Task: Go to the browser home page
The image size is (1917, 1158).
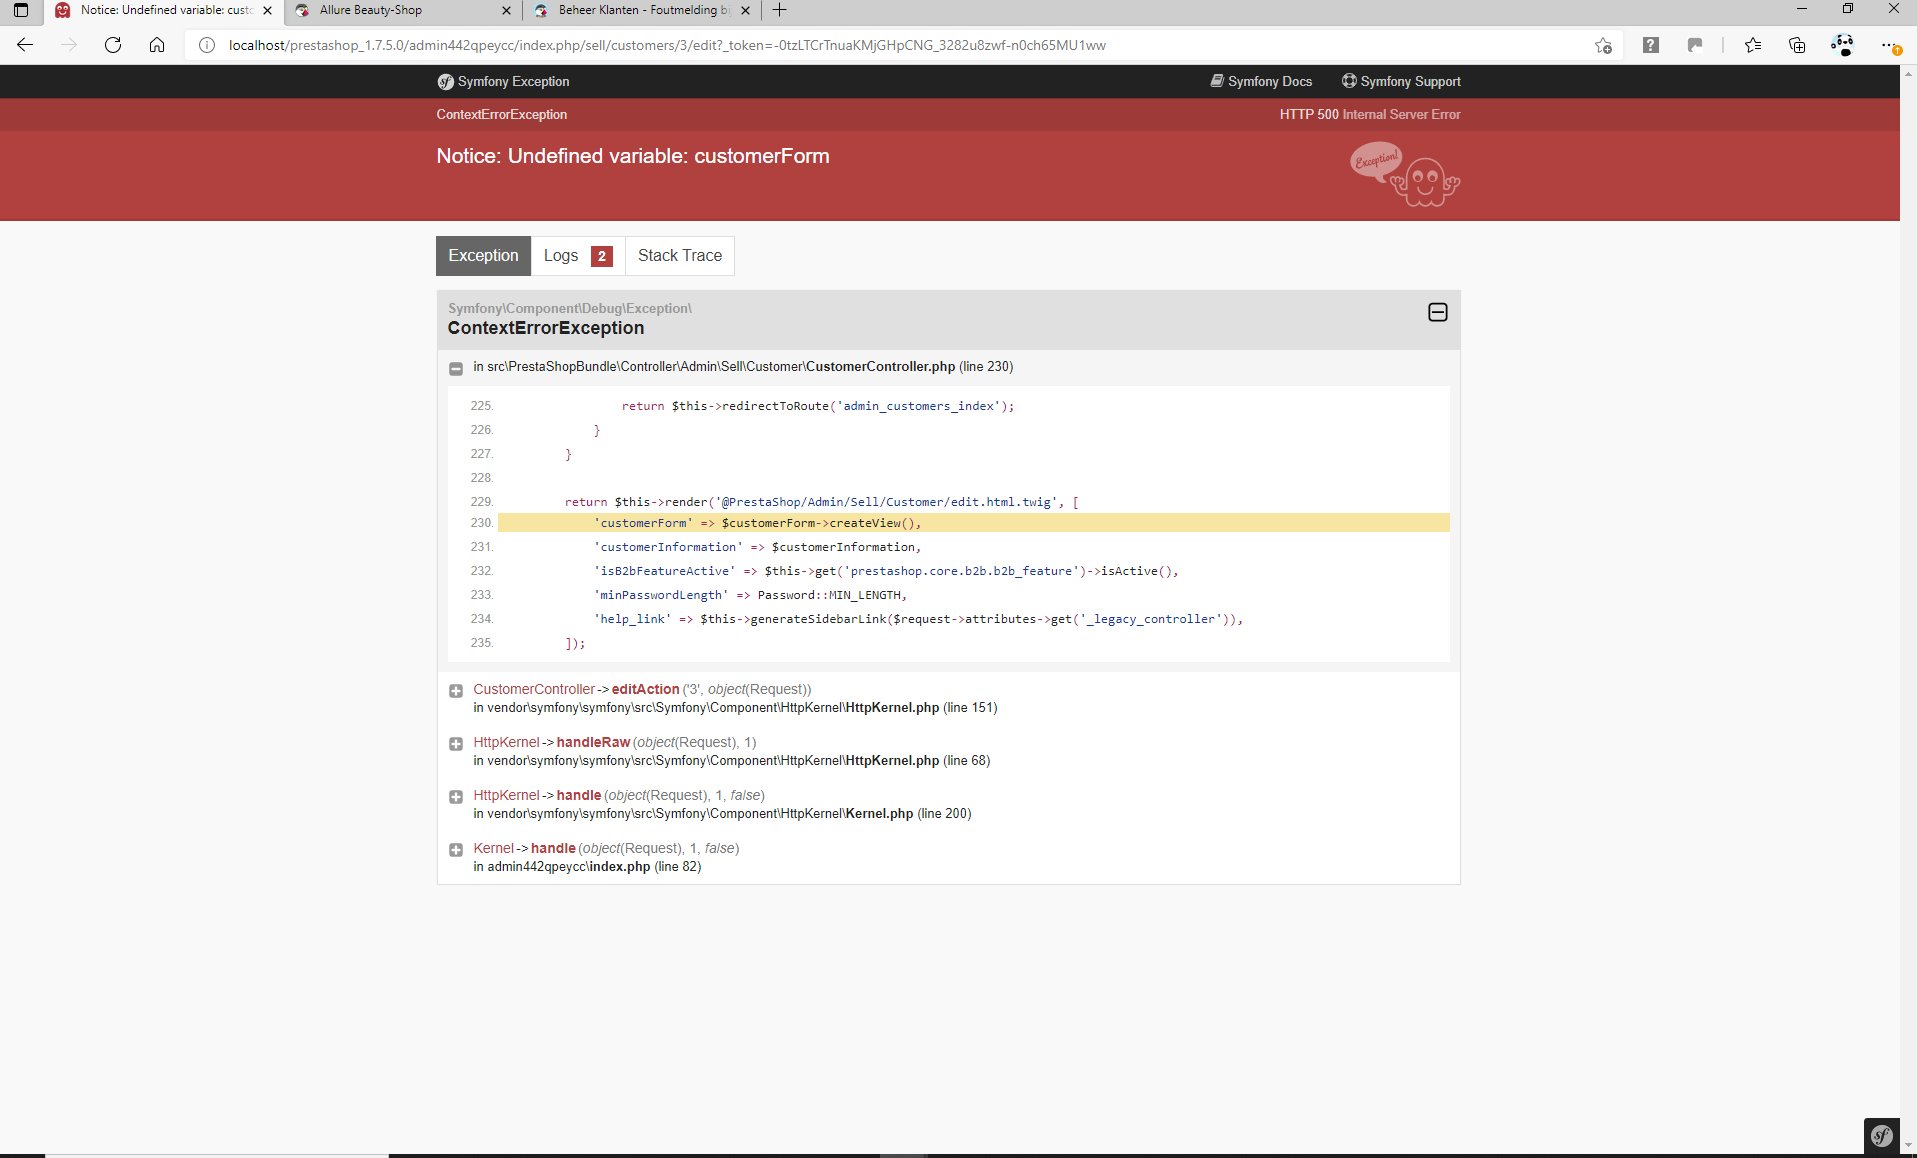Action: point(157,45)
